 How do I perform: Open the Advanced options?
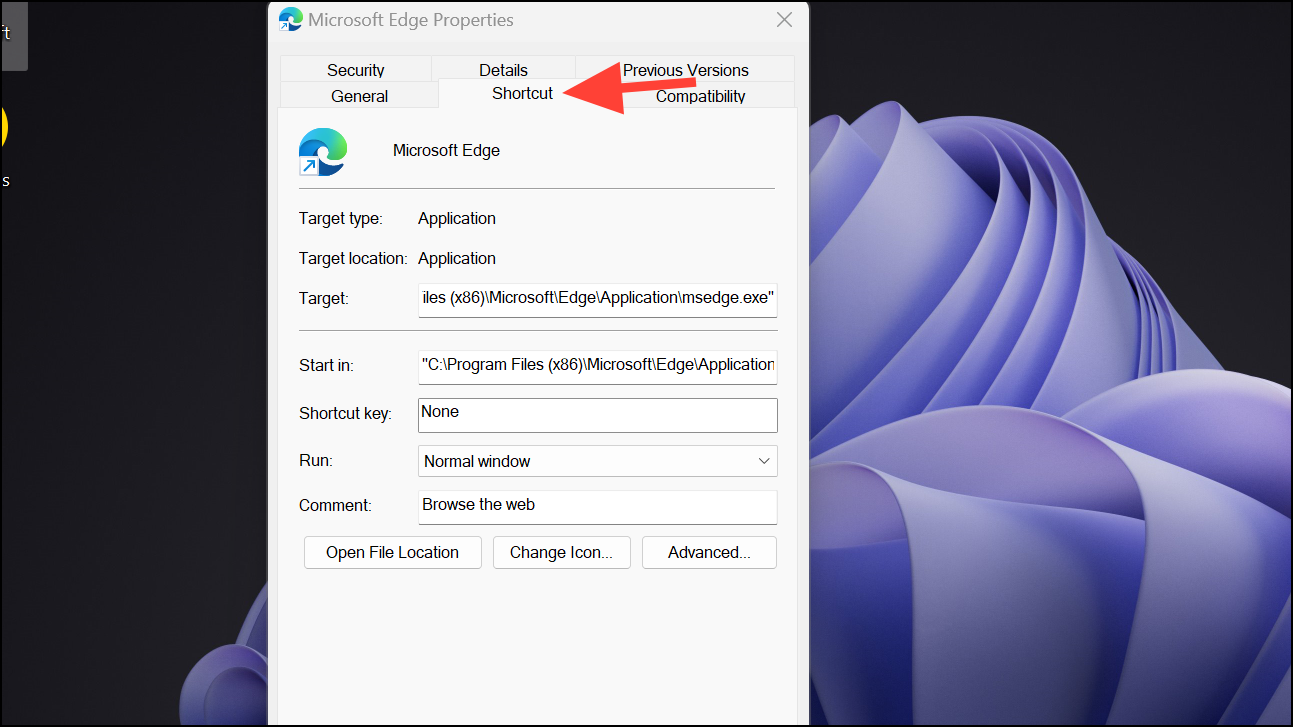[709, 552]
